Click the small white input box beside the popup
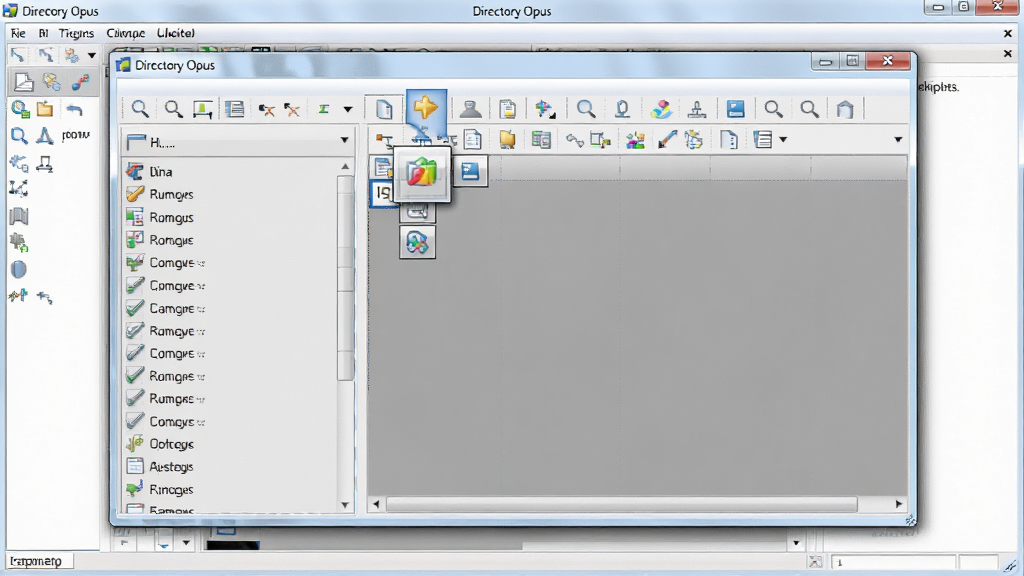1024x576 pixels. click(x=382, y=193)
